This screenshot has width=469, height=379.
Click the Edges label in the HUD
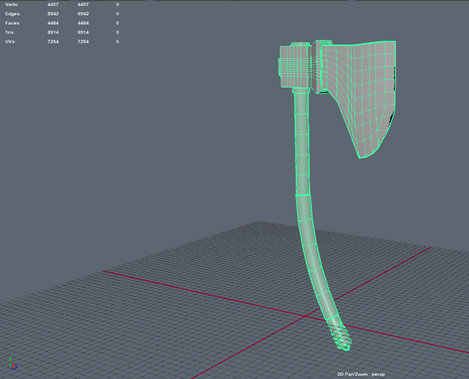13,14
